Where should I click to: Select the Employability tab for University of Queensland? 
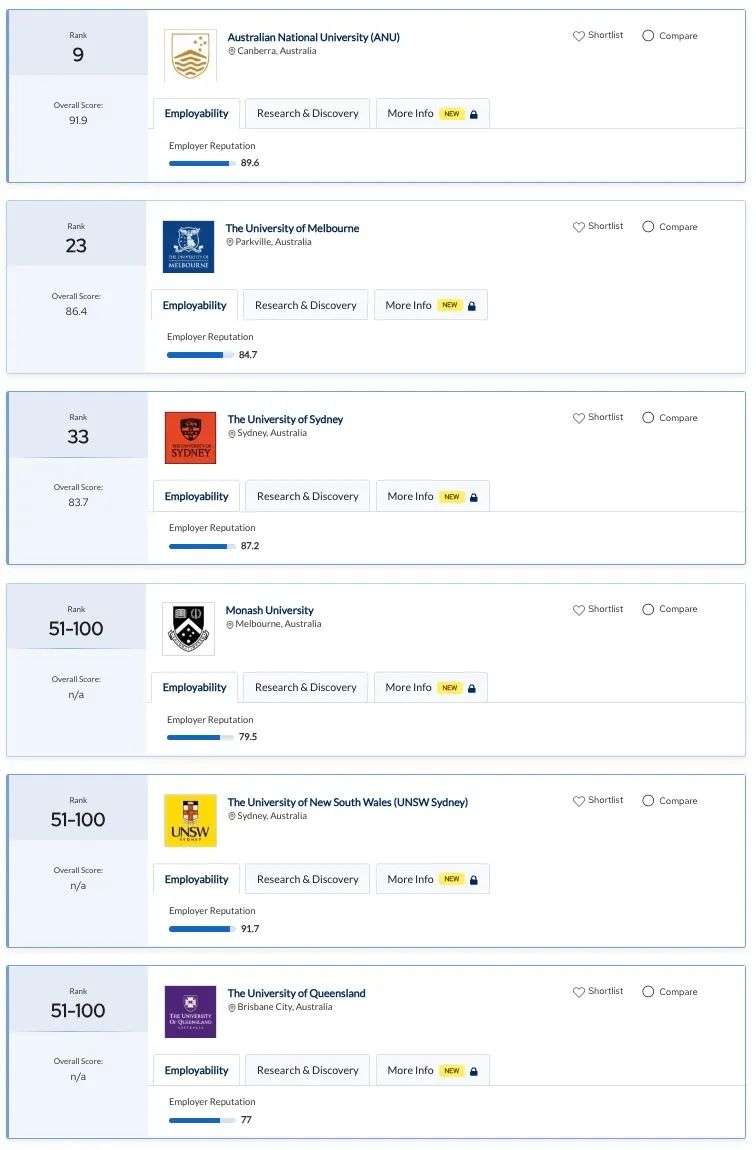coord(197,1071)
